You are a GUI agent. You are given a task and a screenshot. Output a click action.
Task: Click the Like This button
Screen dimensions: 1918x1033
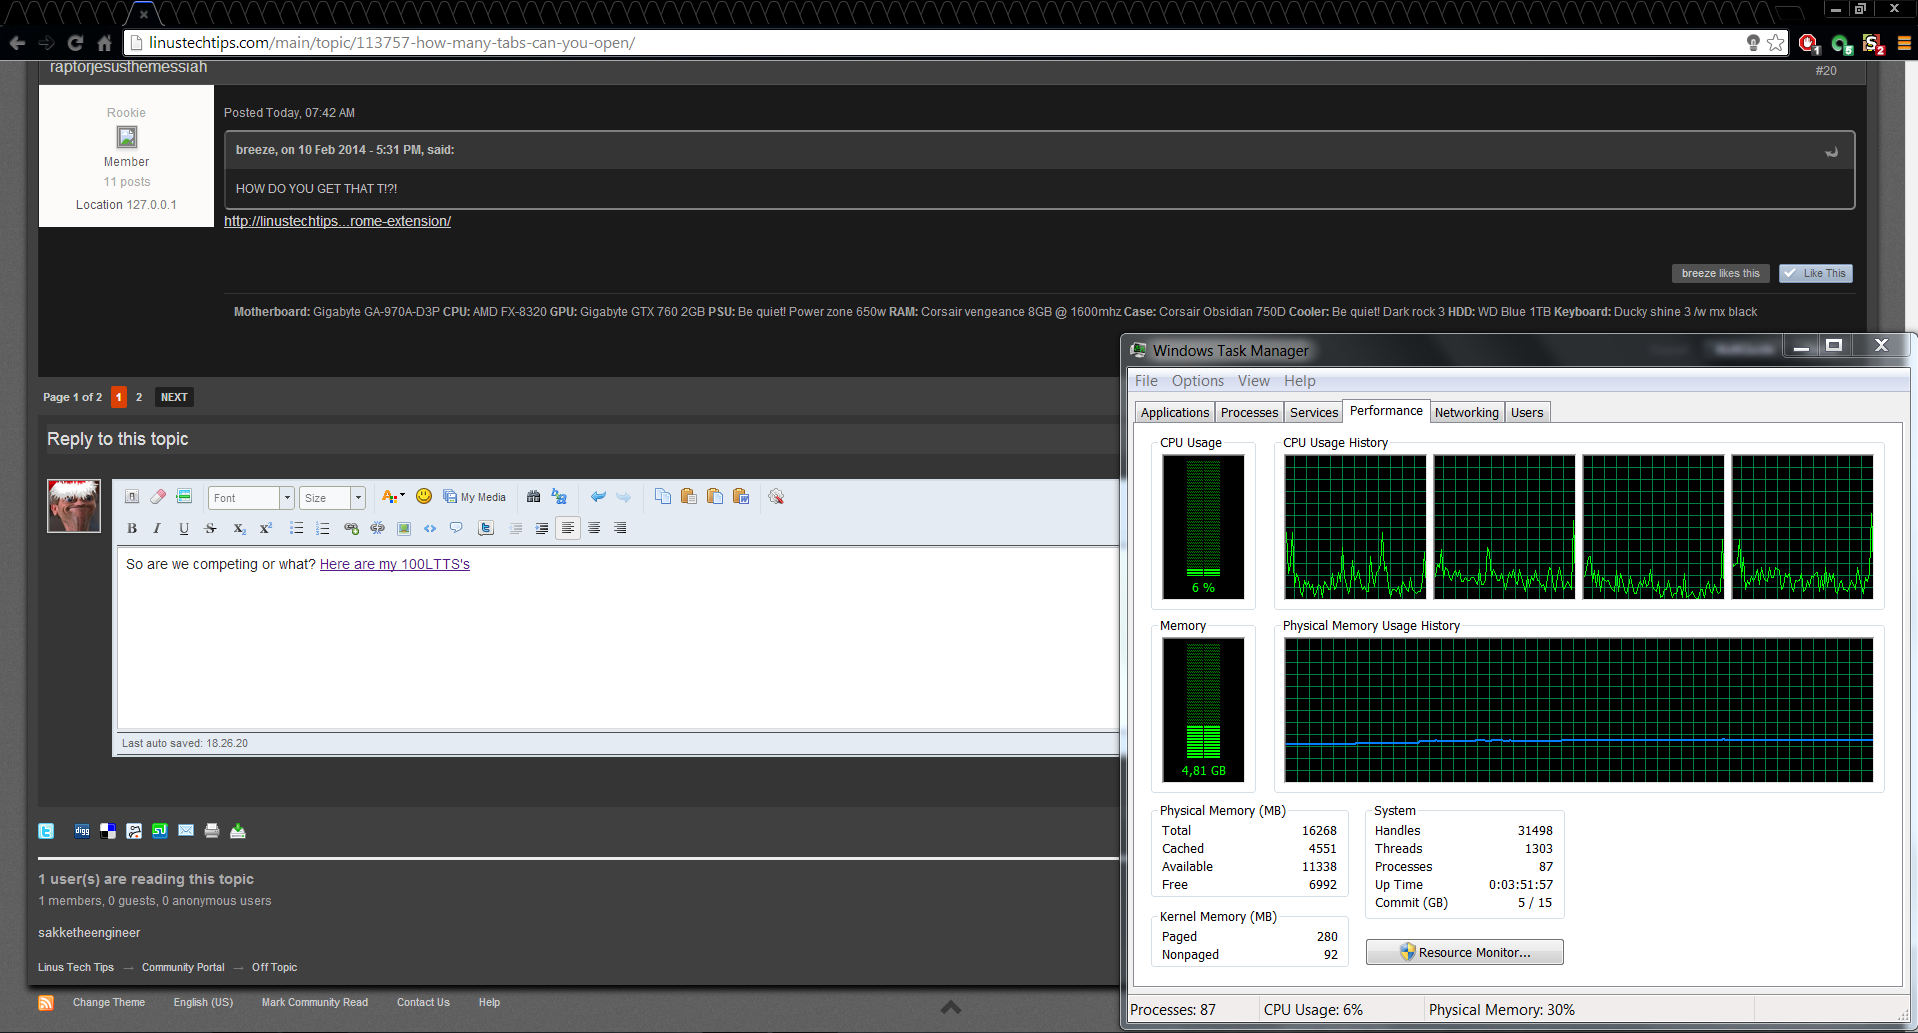point(1816,274)
